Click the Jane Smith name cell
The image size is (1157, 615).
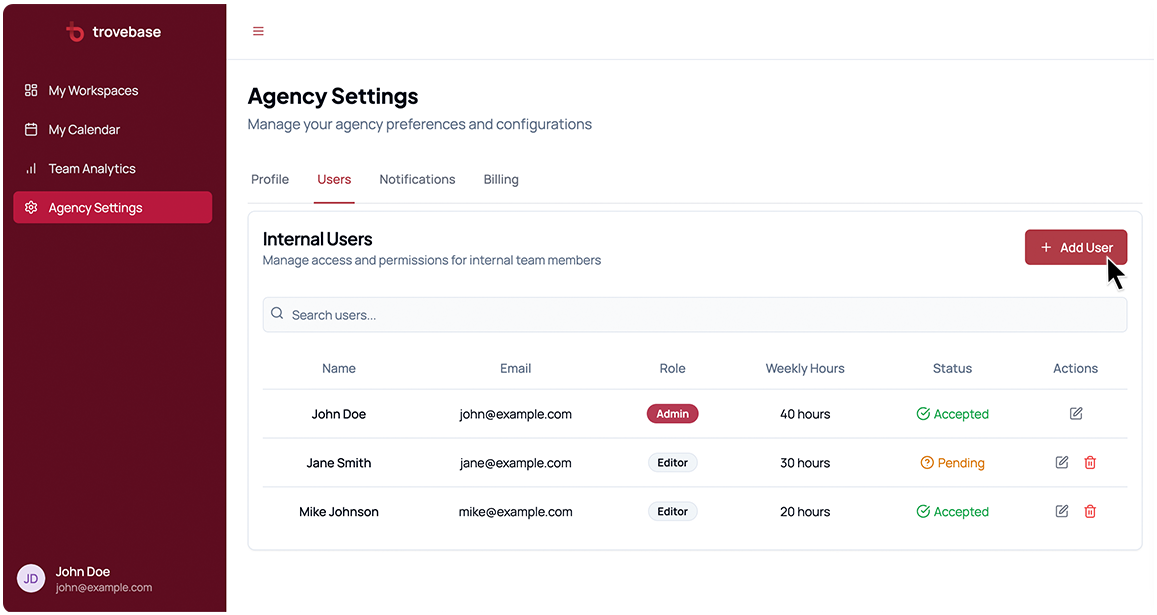point(339,463)
